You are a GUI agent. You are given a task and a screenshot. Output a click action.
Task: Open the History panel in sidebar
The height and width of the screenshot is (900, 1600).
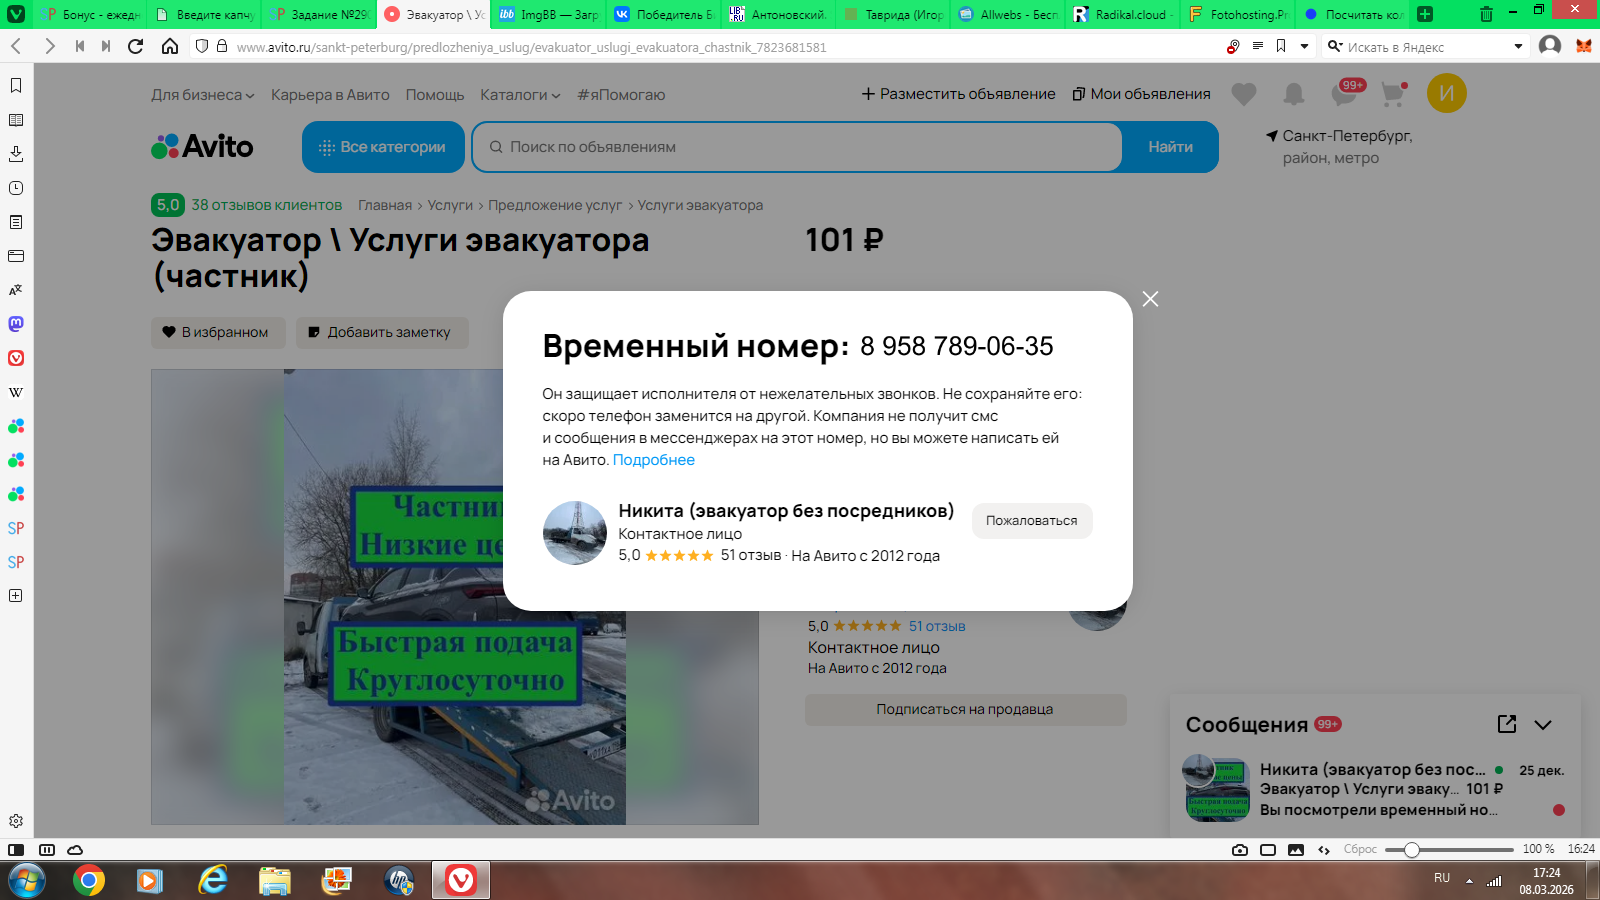16,188
